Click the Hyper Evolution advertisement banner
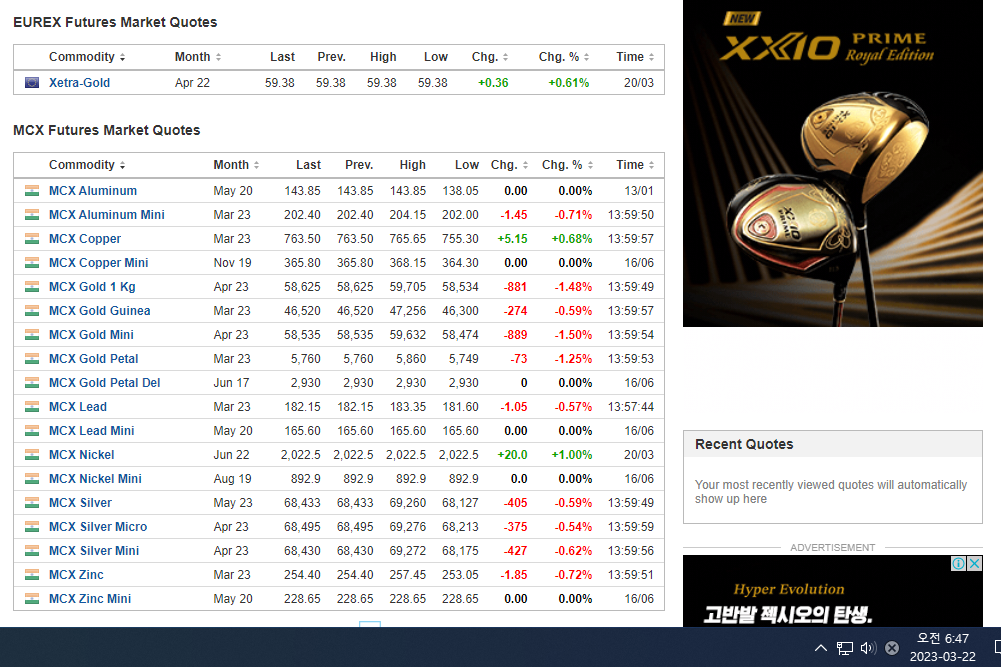The image size is (1001, 667). [832, 591]
